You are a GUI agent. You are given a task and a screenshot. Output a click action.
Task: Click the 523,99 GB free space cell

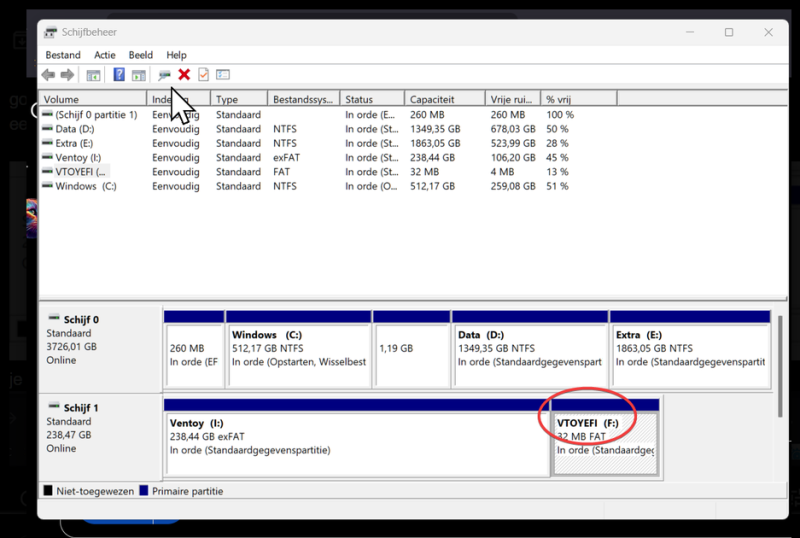(513, 143)
